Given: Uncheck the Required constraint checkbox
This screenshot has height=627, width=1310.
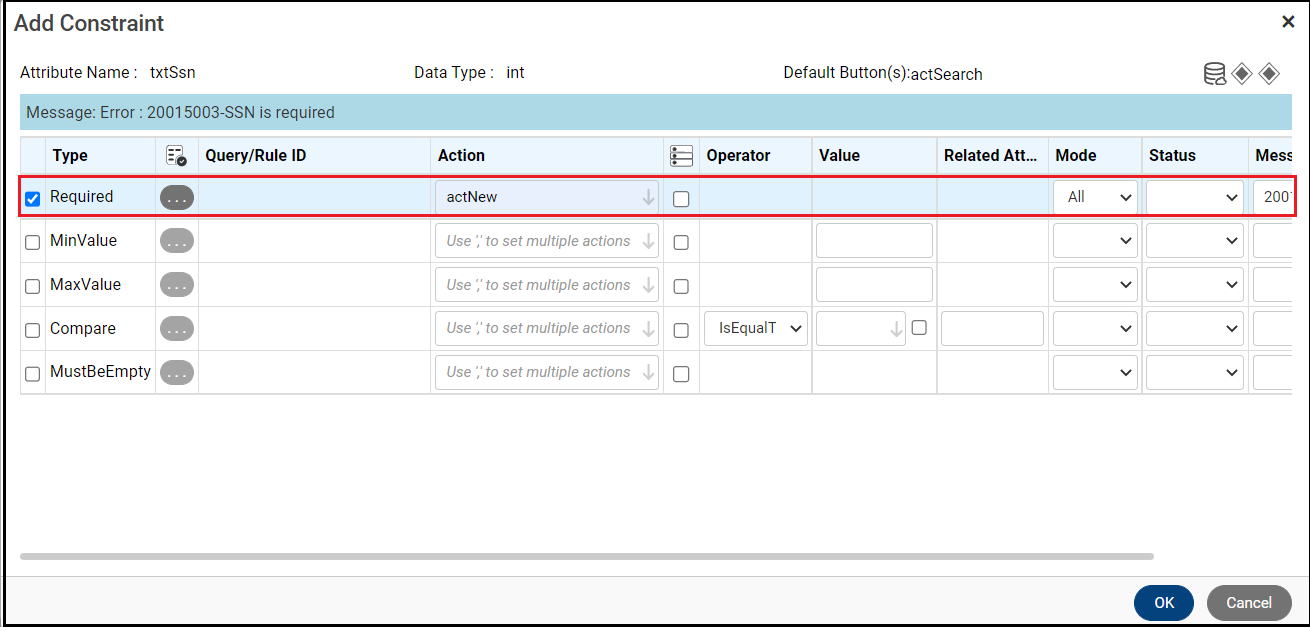Looking at the screenshot, I should pos(32,198).
